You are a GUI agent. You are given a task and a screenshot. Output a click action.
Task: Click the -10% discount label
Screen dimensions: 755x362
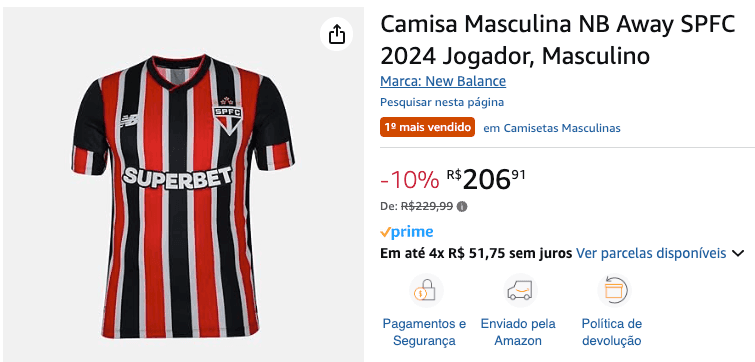[409, 180]
